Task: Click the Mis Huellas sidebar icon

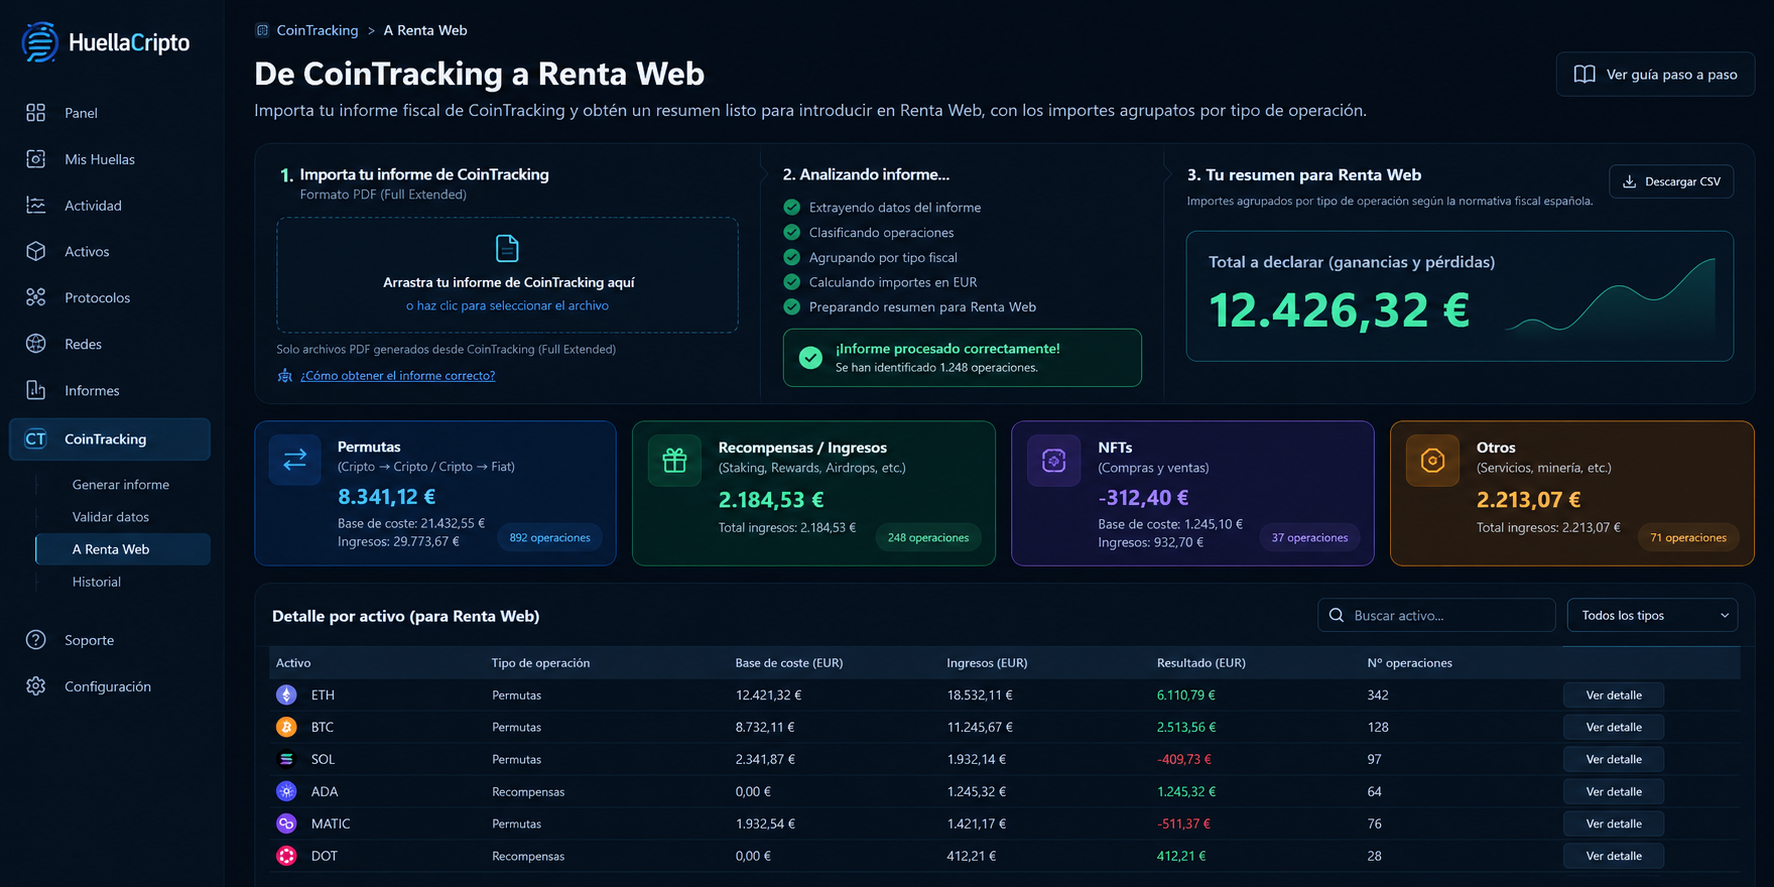Action: 36,159
